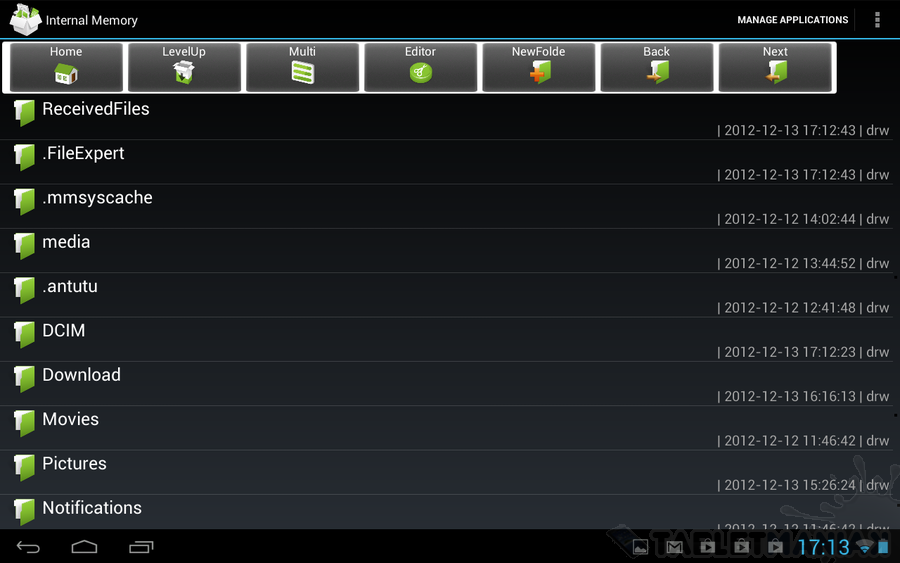Open the .mmsyscache folder entry

pos(450,206)
